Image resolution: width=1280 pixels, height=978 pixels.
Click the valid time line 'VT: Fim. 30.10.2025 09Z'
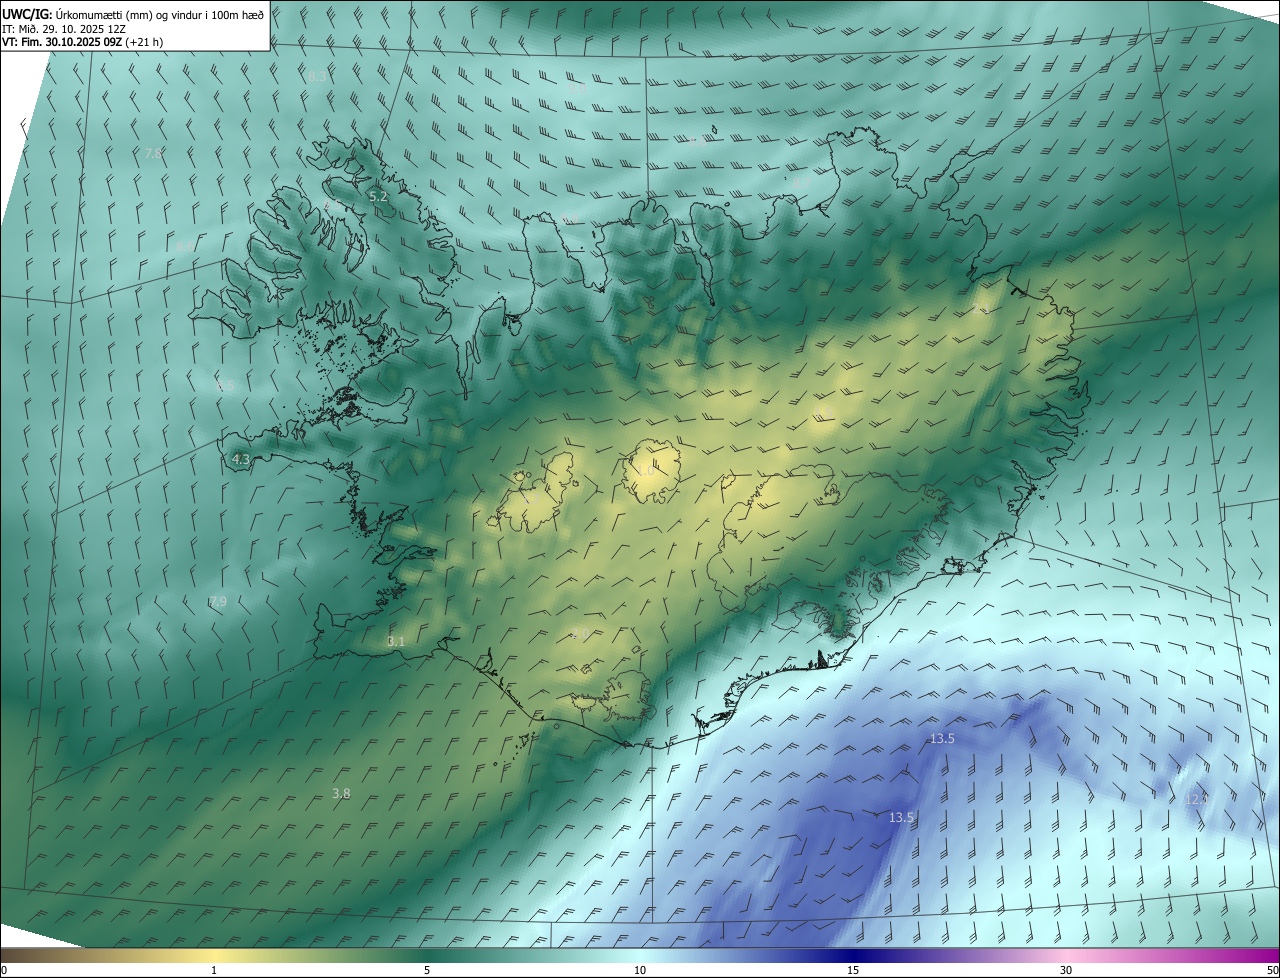coord(60,42)
